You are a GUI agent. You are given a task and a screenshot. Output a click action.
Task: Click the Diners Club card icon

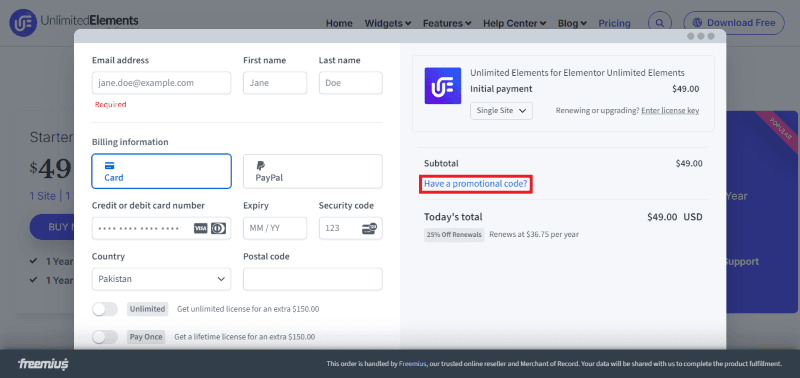pyautogui.click(x=218, y=228)
